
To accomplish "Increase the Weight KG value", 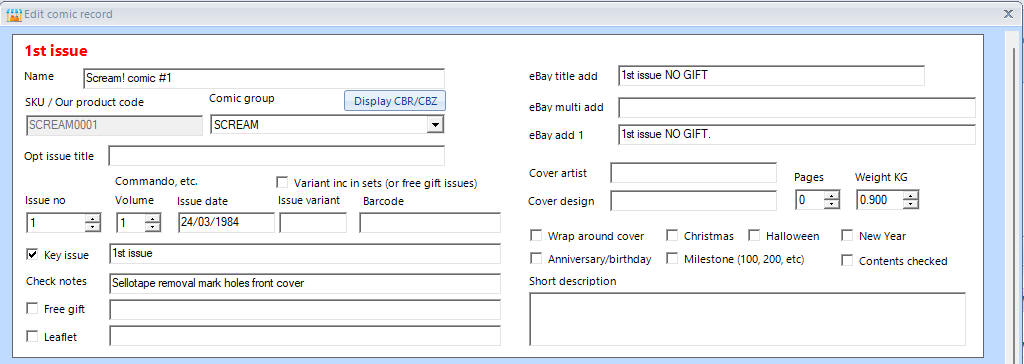I will [x=911, y=195].
